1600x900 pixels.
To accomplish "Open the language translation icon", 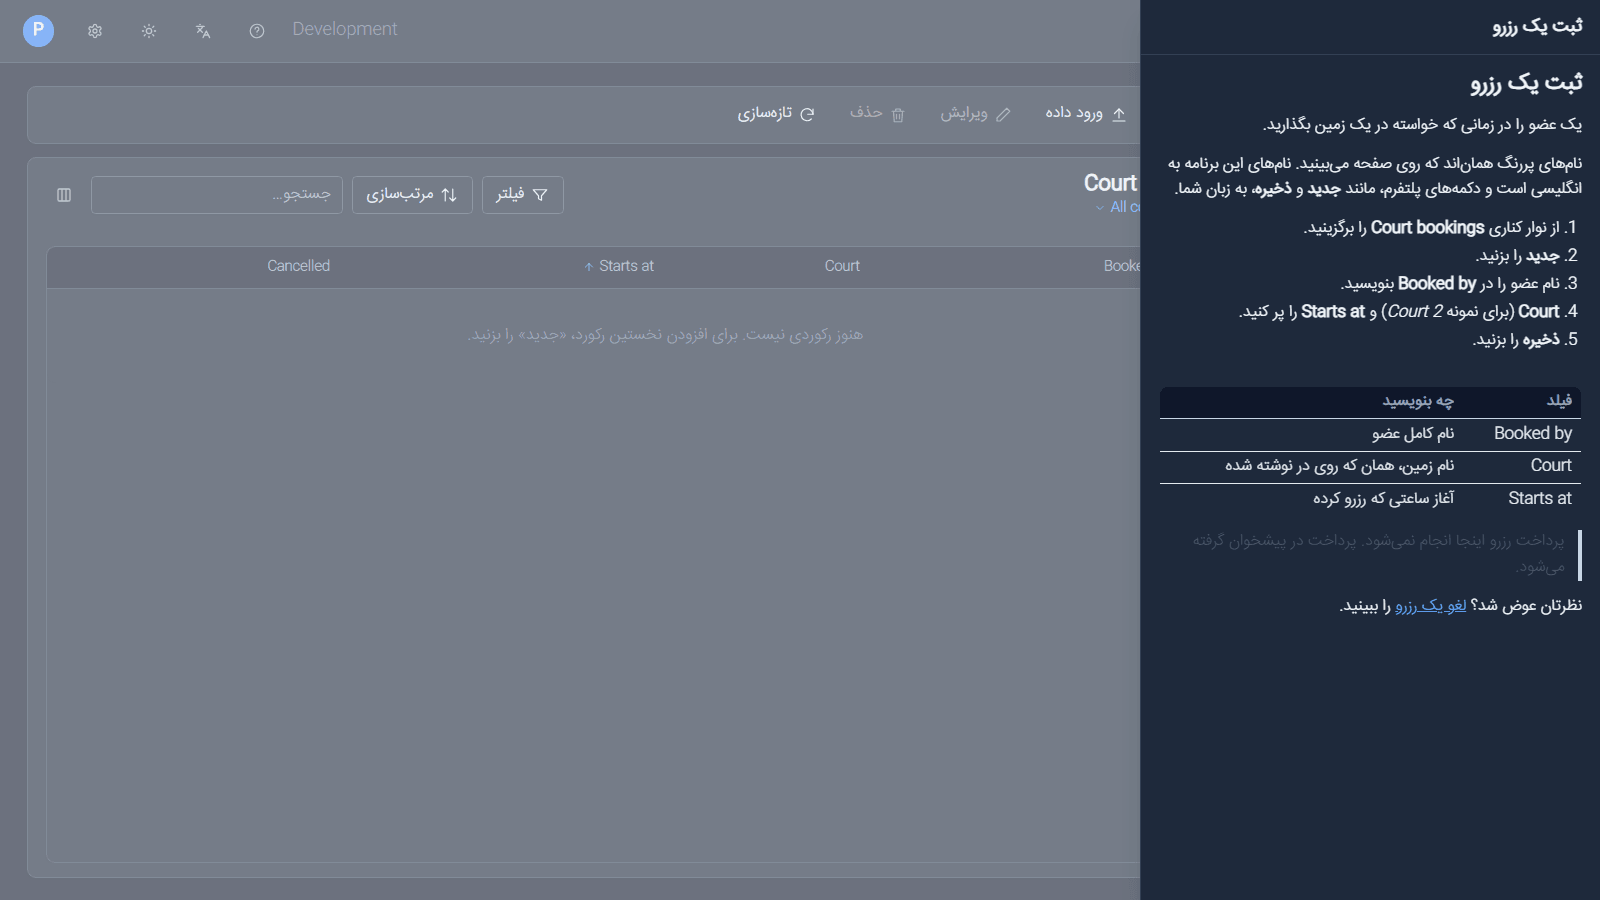I will click(x=203, y=31).
